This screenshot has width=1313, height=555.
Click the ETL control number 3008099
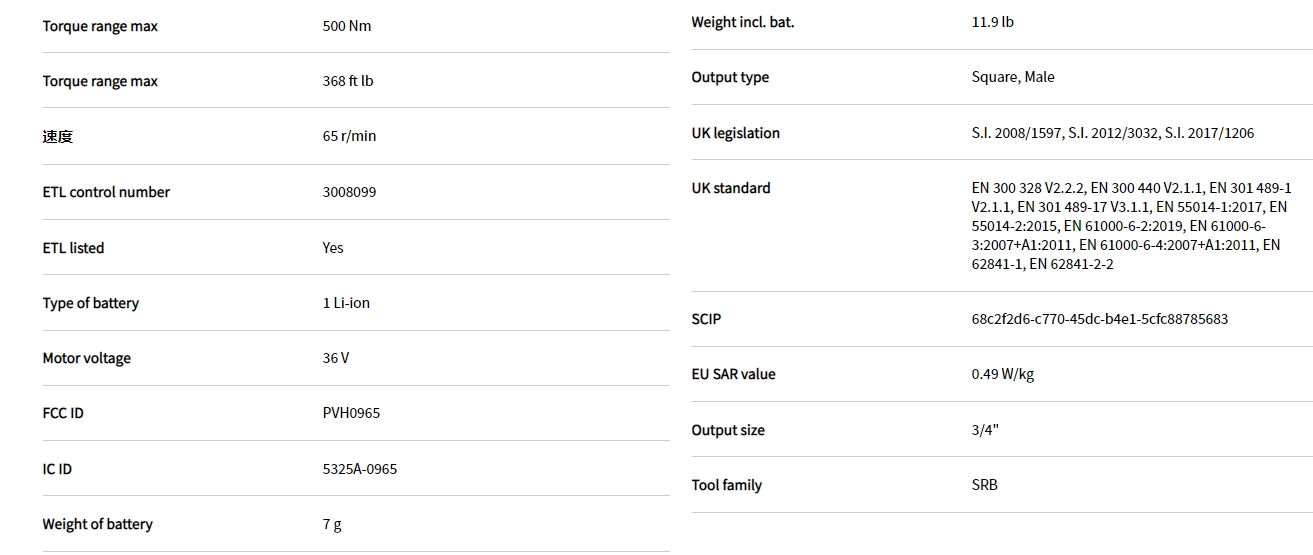(x=349, y=192)
